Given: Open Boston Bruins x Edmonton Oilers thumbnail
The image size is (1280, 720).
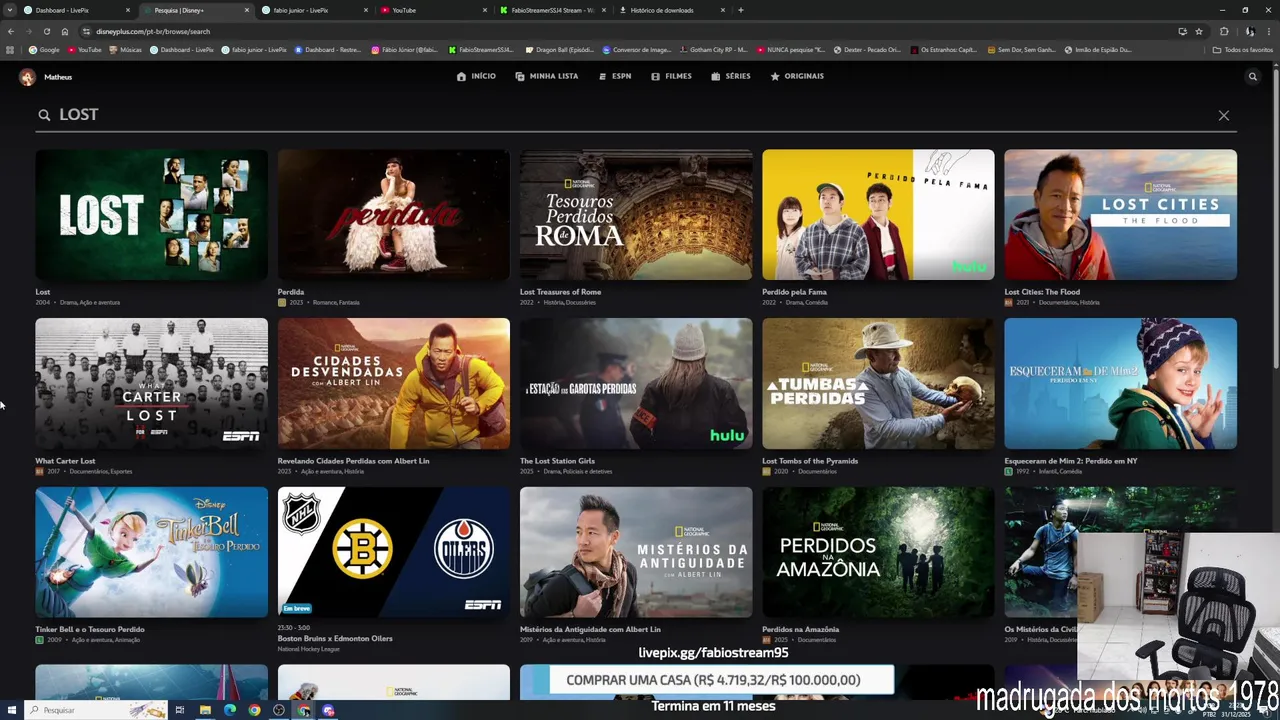Looking at the screenshot, I should tap(394, 552).
